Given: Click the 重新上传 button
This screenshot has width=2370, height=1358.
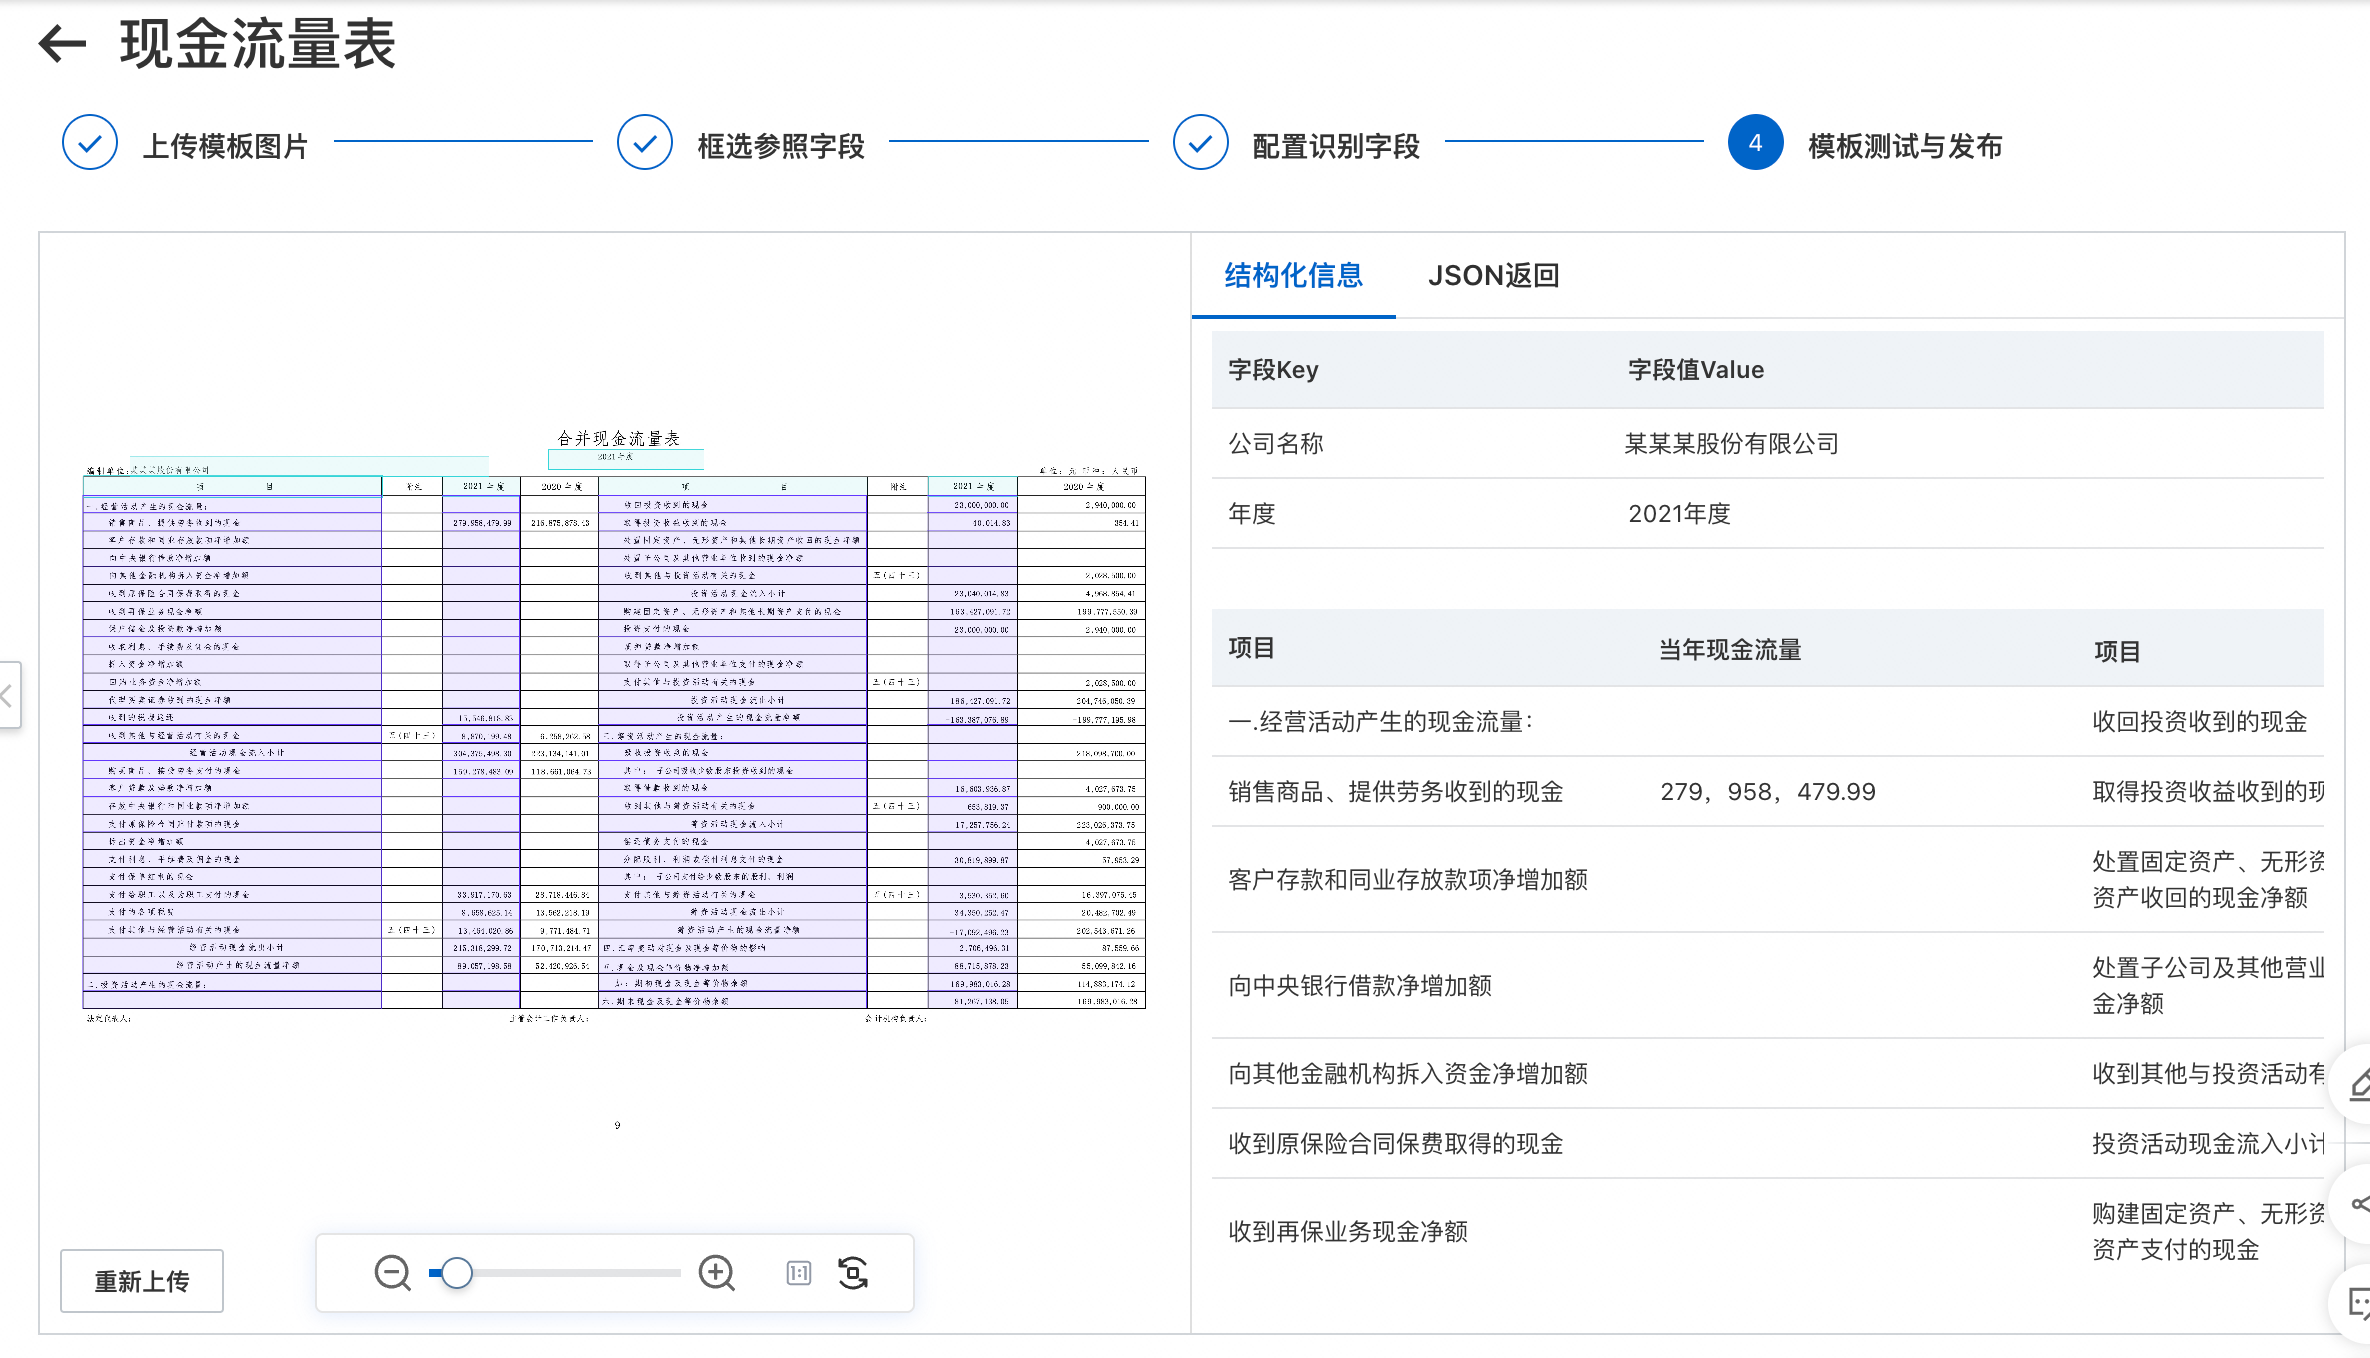Looking at the screenshot, I should (142, 1281).
